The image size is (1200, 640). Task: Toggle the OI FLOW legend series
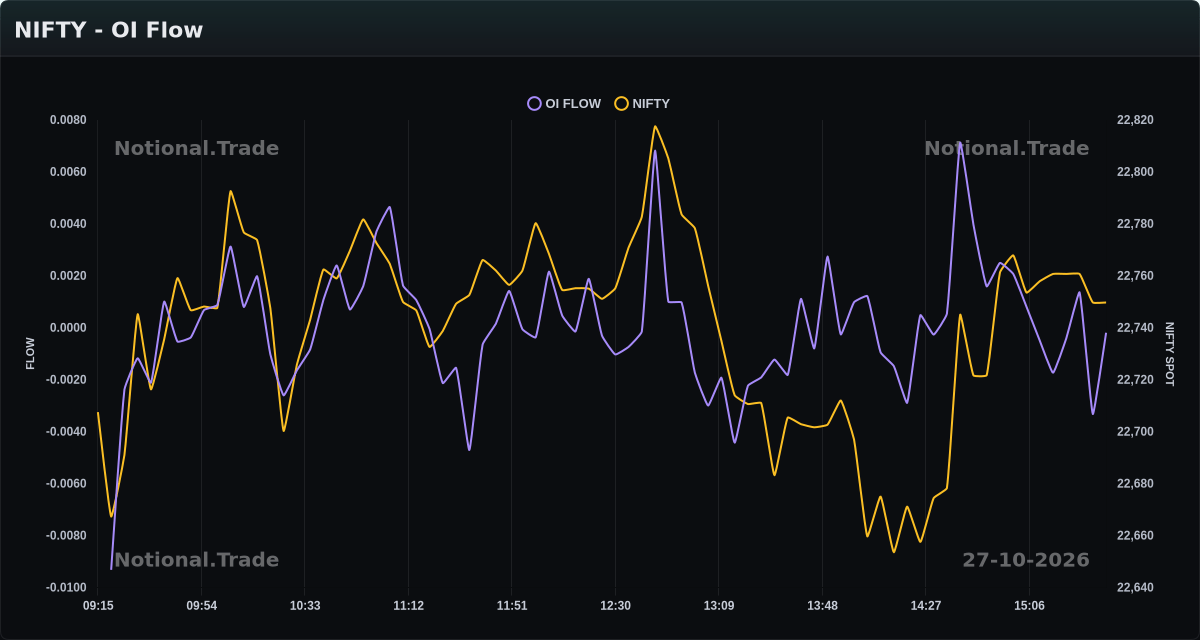565,104
